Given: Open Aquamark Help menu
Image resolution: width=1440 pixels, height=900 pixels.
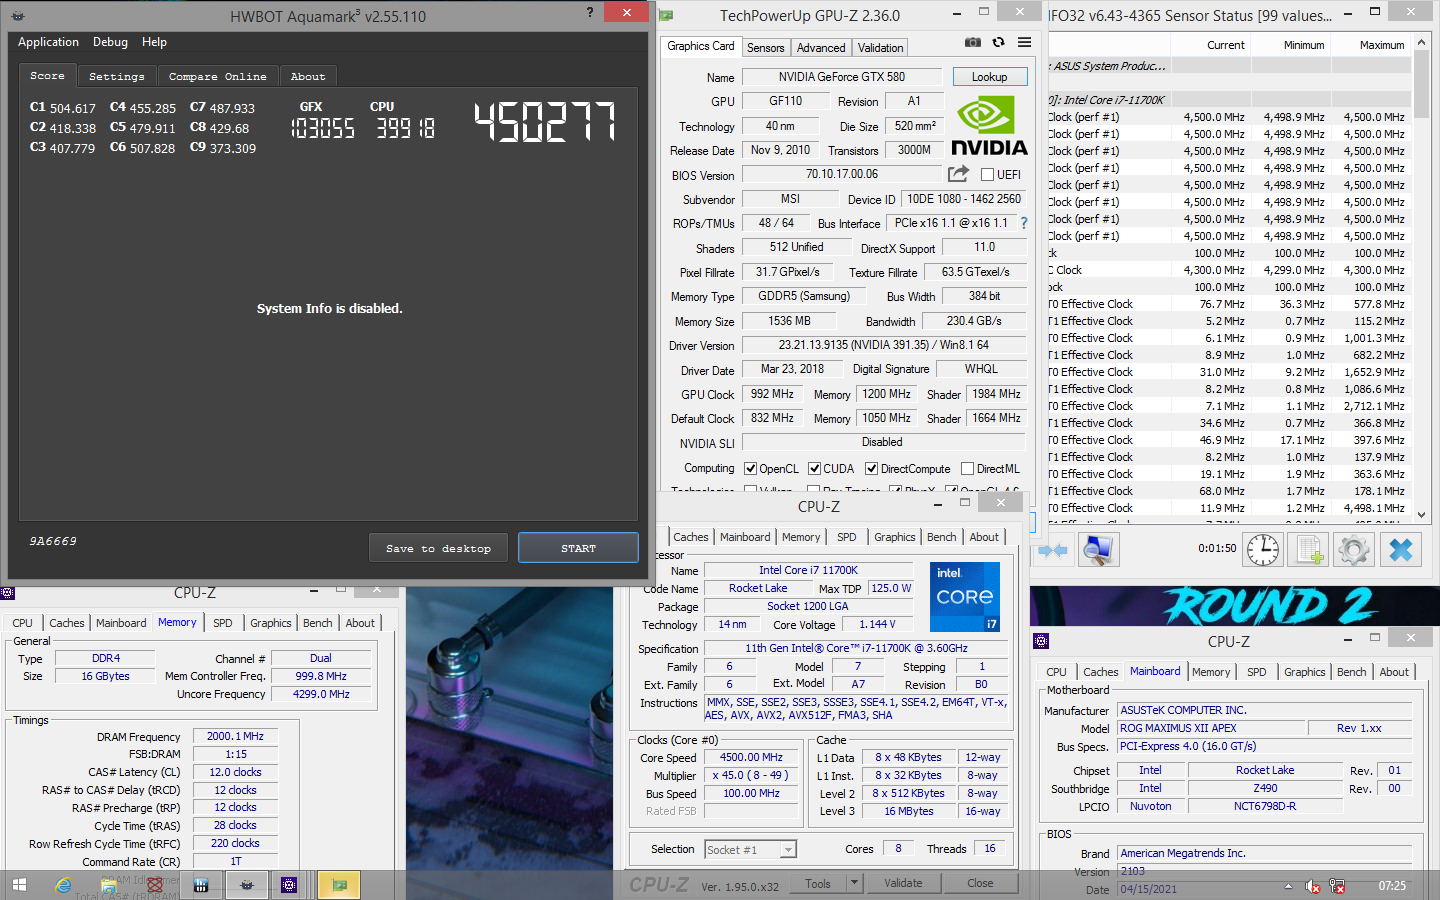Looking at the screenshot, I should click(154, 42).
